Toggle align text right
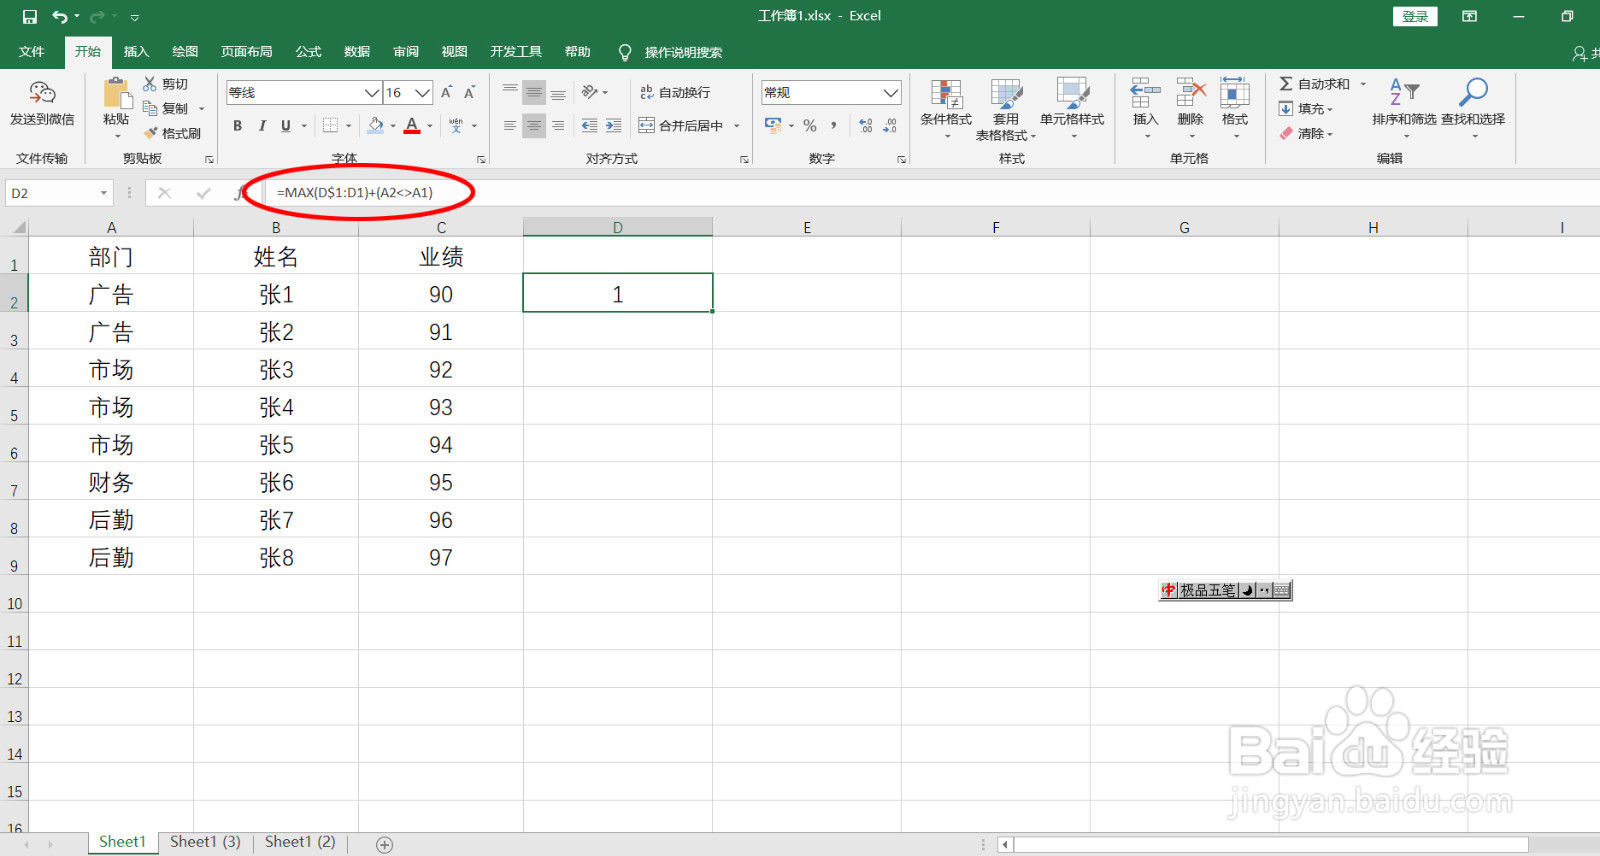 (558, 125)
